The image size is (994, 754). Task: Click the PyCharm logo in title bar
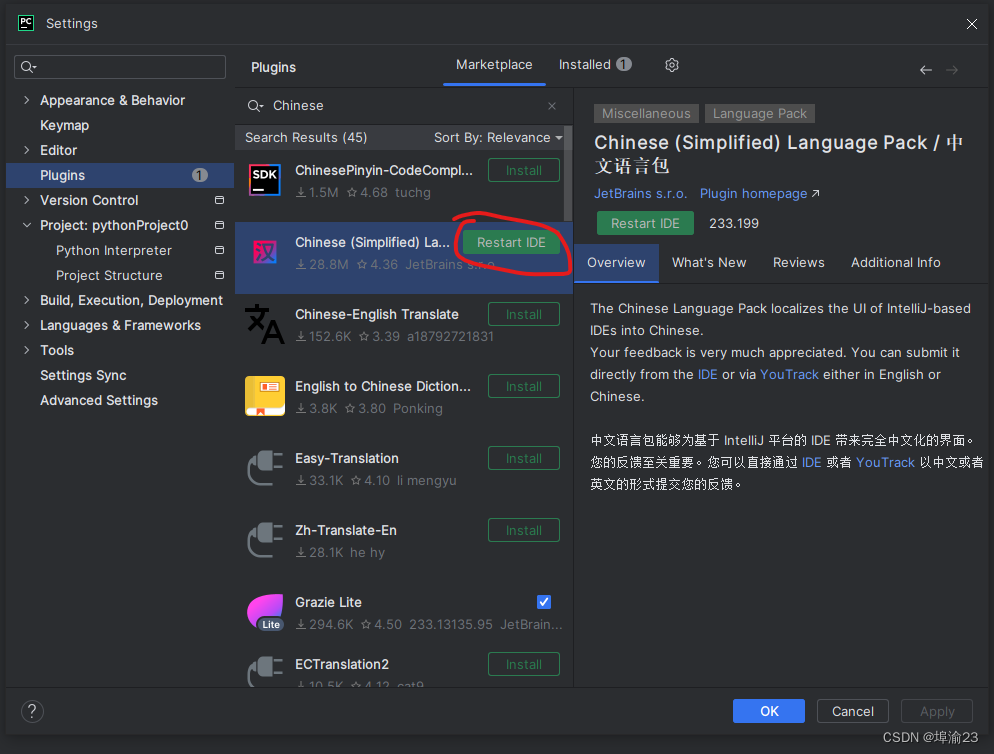point(26,23)
